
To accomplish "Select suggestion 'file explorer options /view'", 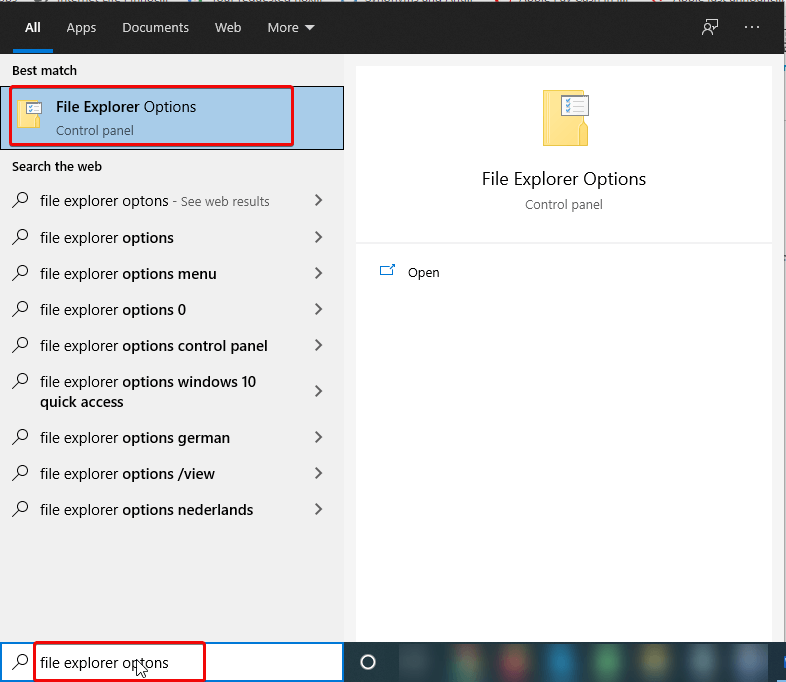I will click(172, 474).
